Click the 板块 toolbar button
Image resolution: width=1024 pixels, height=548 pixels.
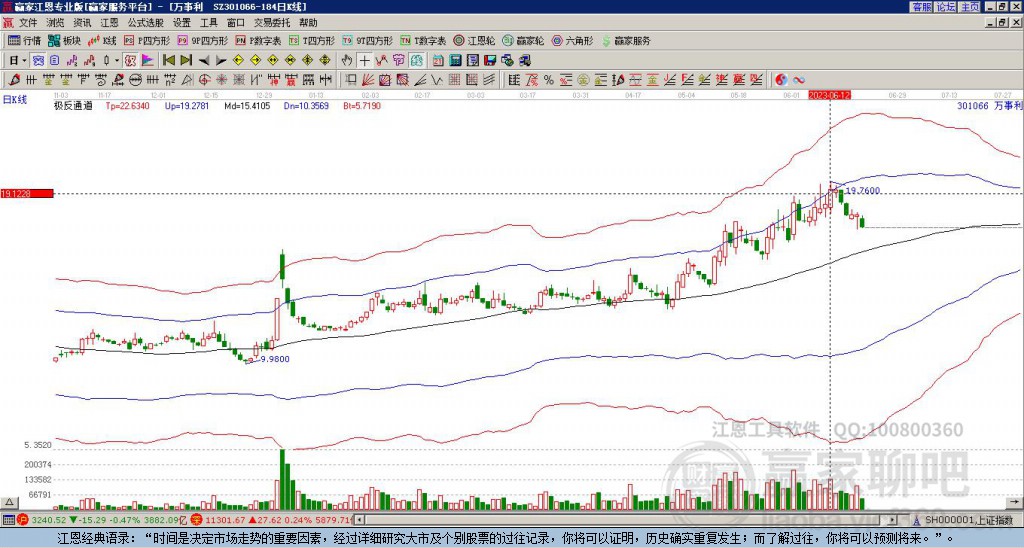pyautogui.click(x=65, y=40)
